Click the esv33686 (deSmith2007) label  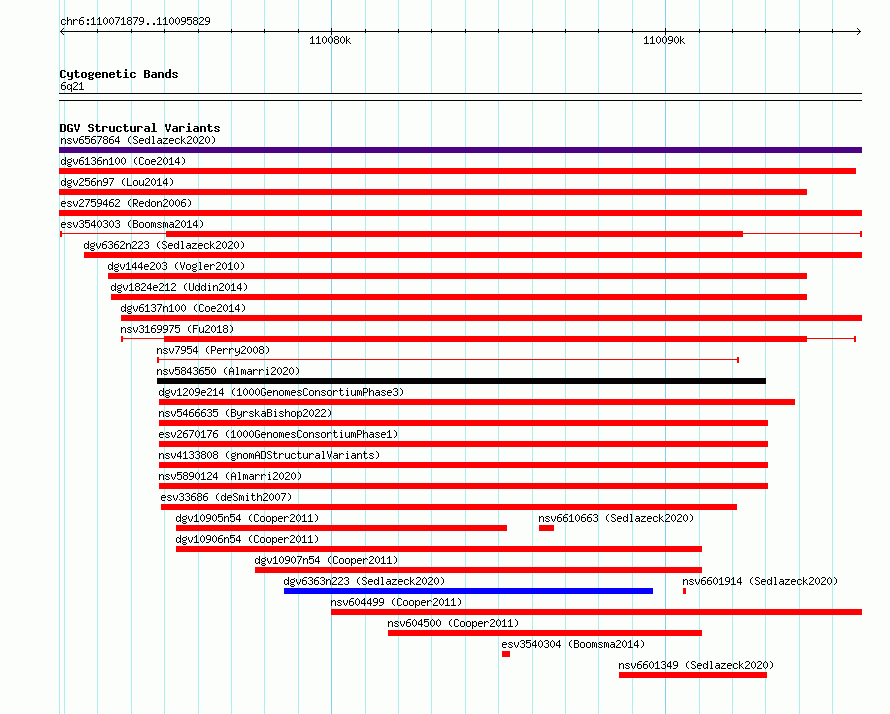(x=226, y=497)
